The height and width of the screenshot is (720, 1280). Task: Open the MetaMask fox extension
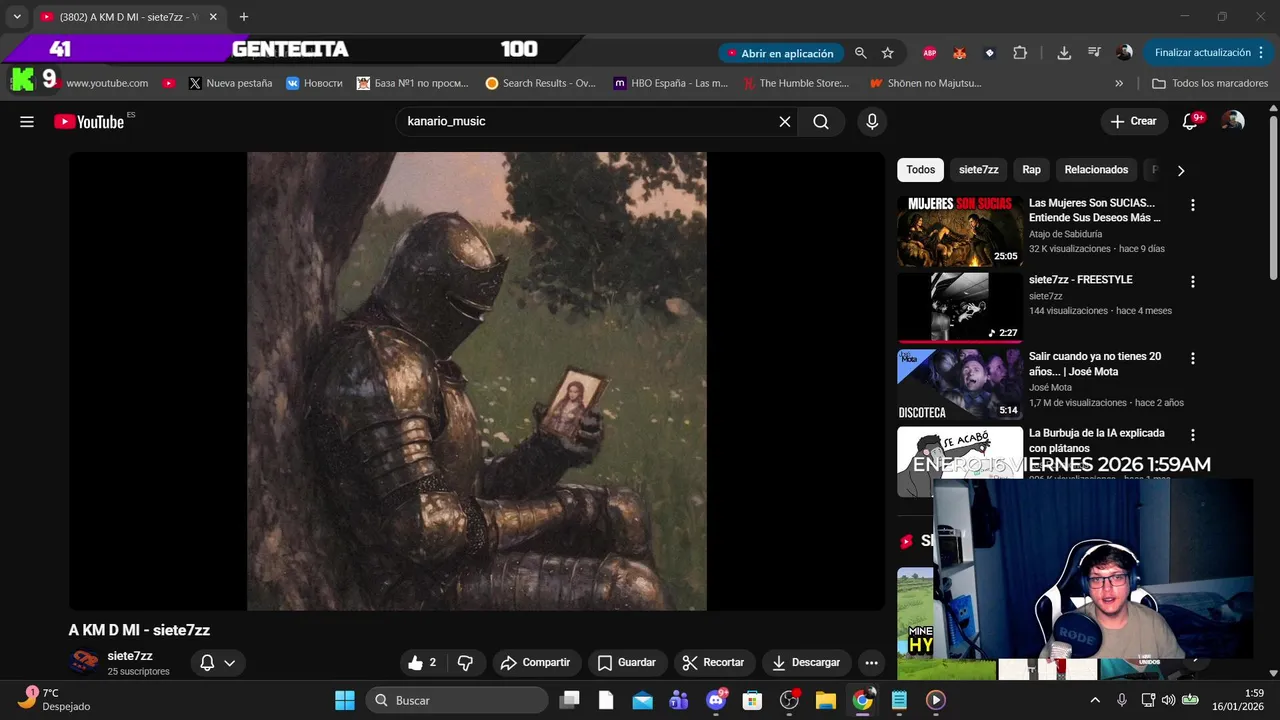tap(959, 53)
